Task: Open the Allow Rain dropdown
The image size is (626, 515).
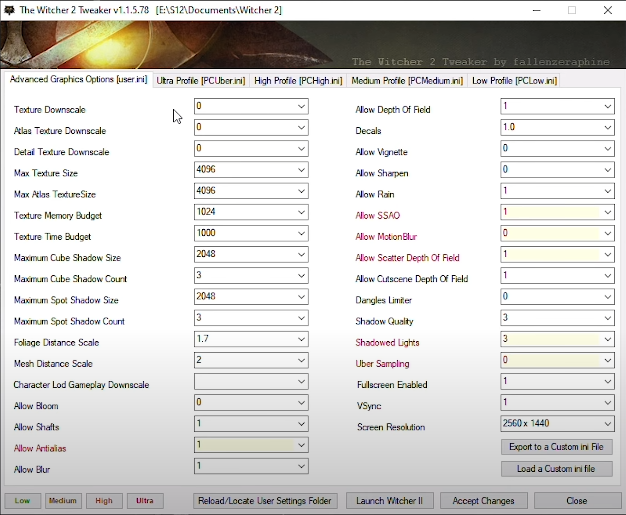Action: [557, 191]
